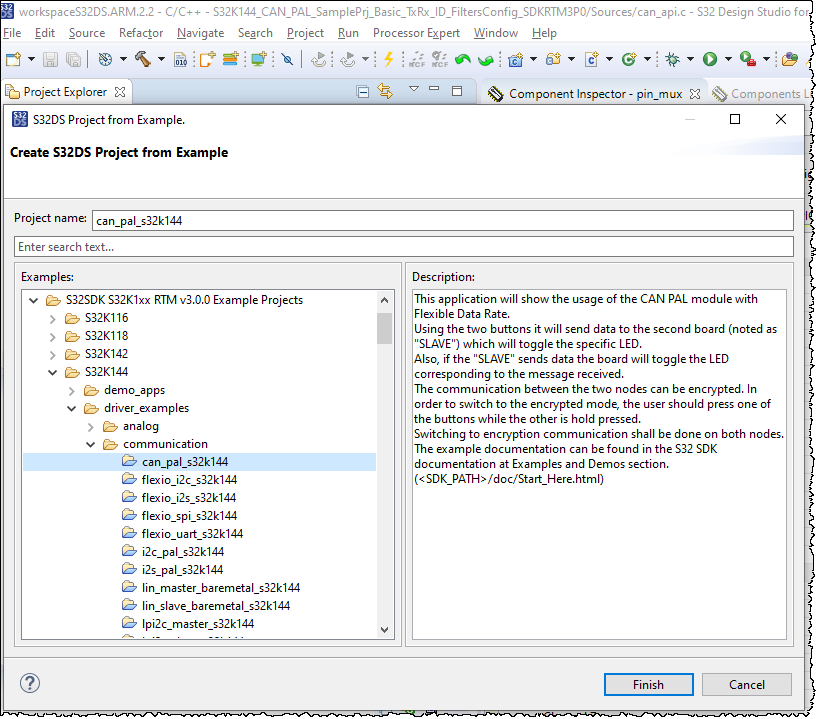This screenshot has width=816, height=719.
Task: Click the stacked layers with plus icon
Action: pyautogui.click(x=230, y=59)
